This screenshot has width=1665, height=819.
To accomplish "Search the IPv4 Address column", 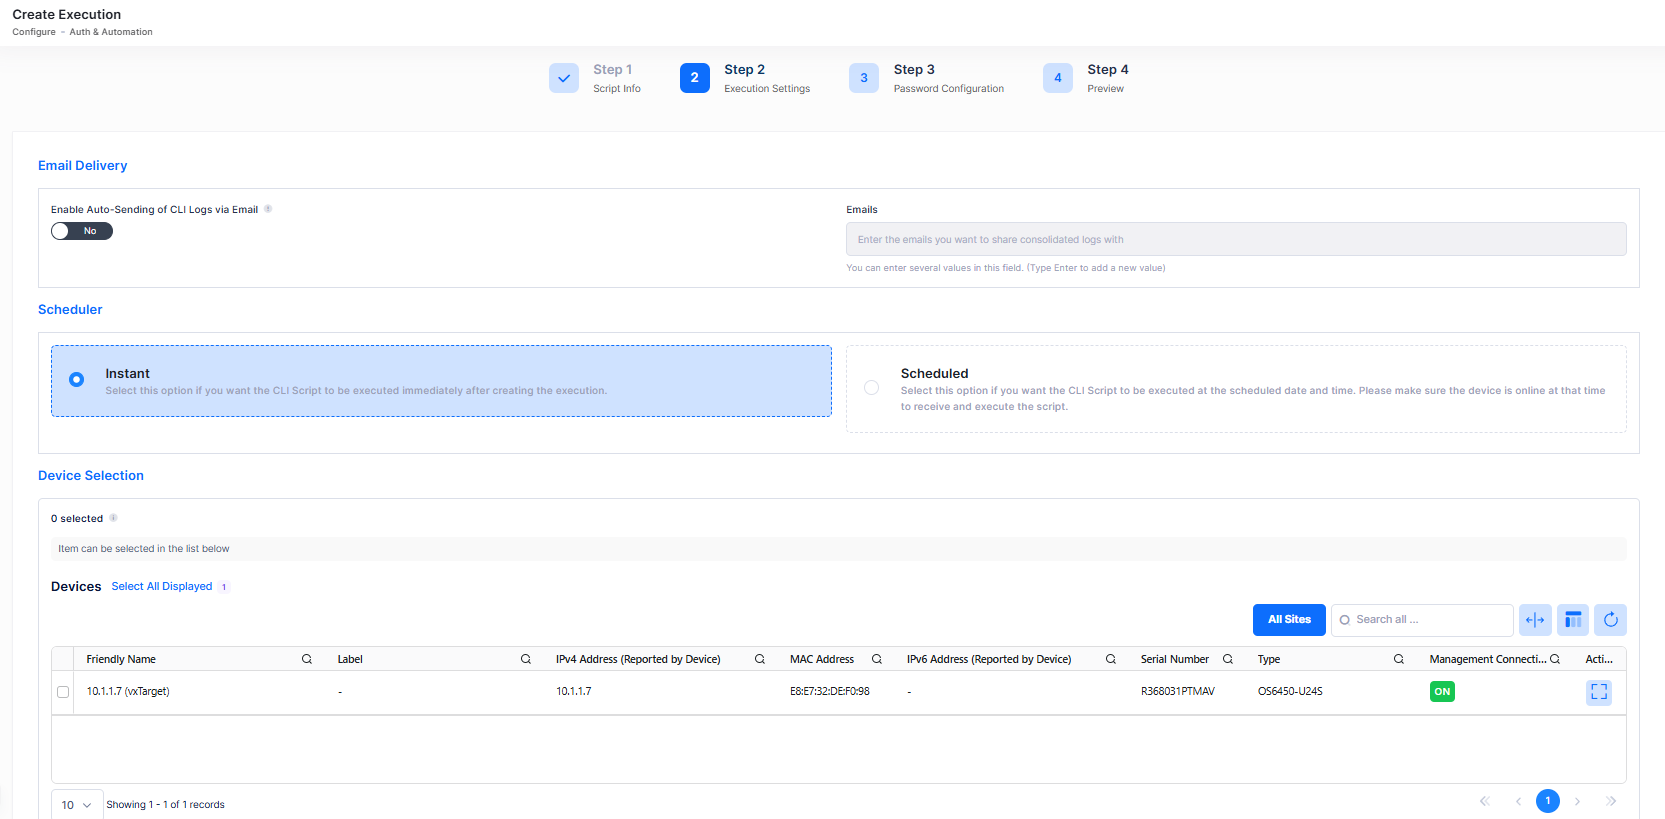I will 760,659.
